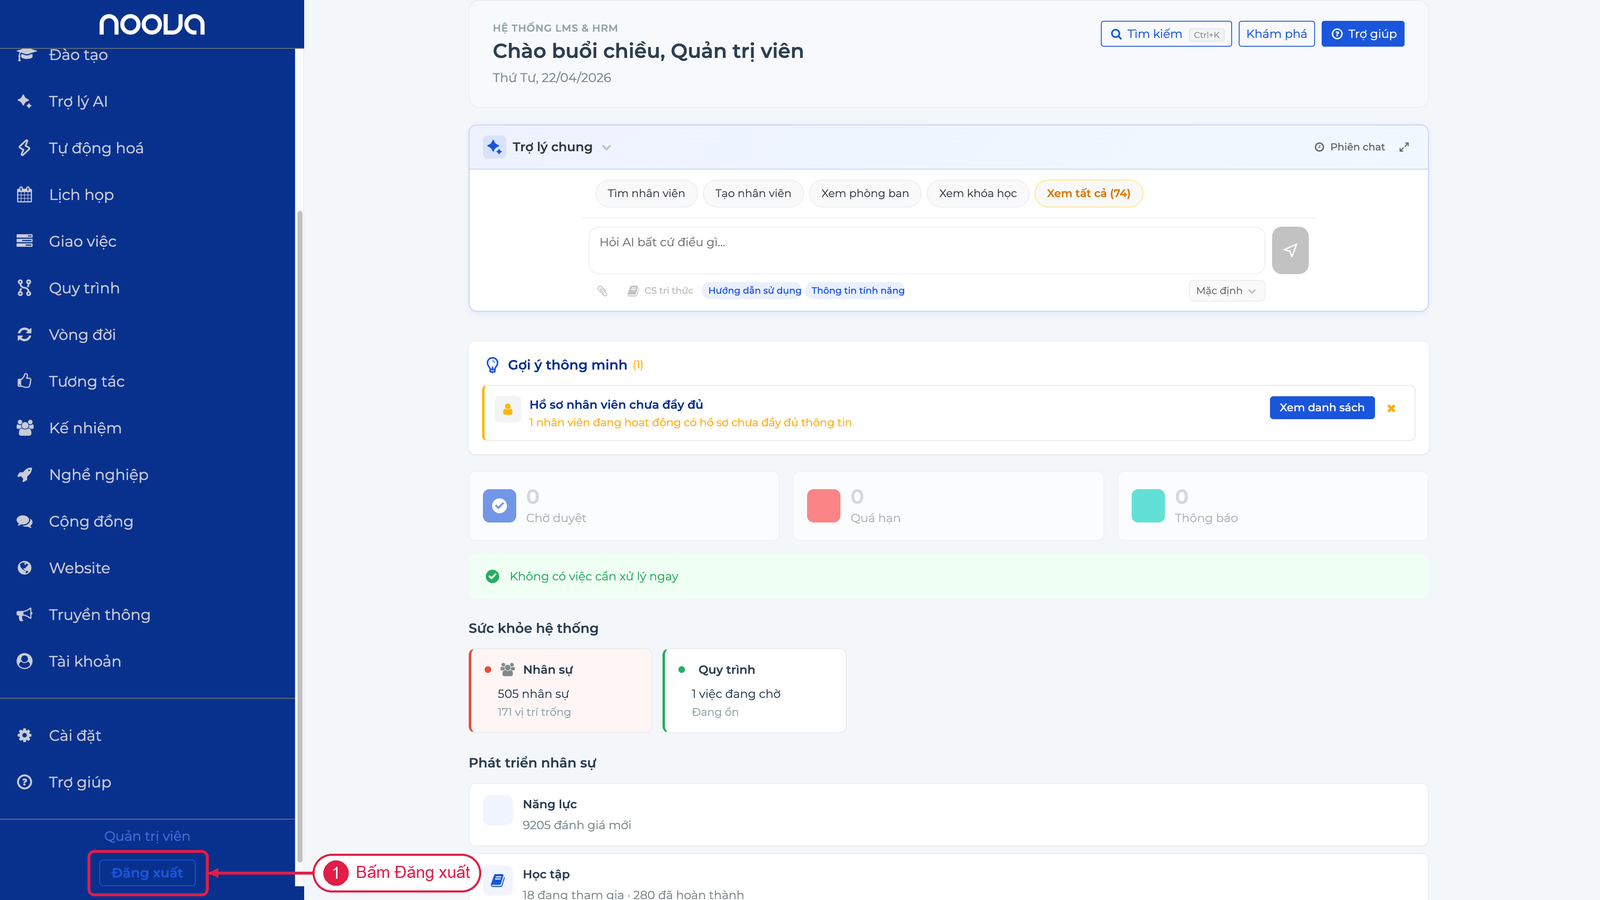This screenshot has height=900, width=1600.
Task: Click the Nghề nghiệp rocket icon
Action: 25,475
